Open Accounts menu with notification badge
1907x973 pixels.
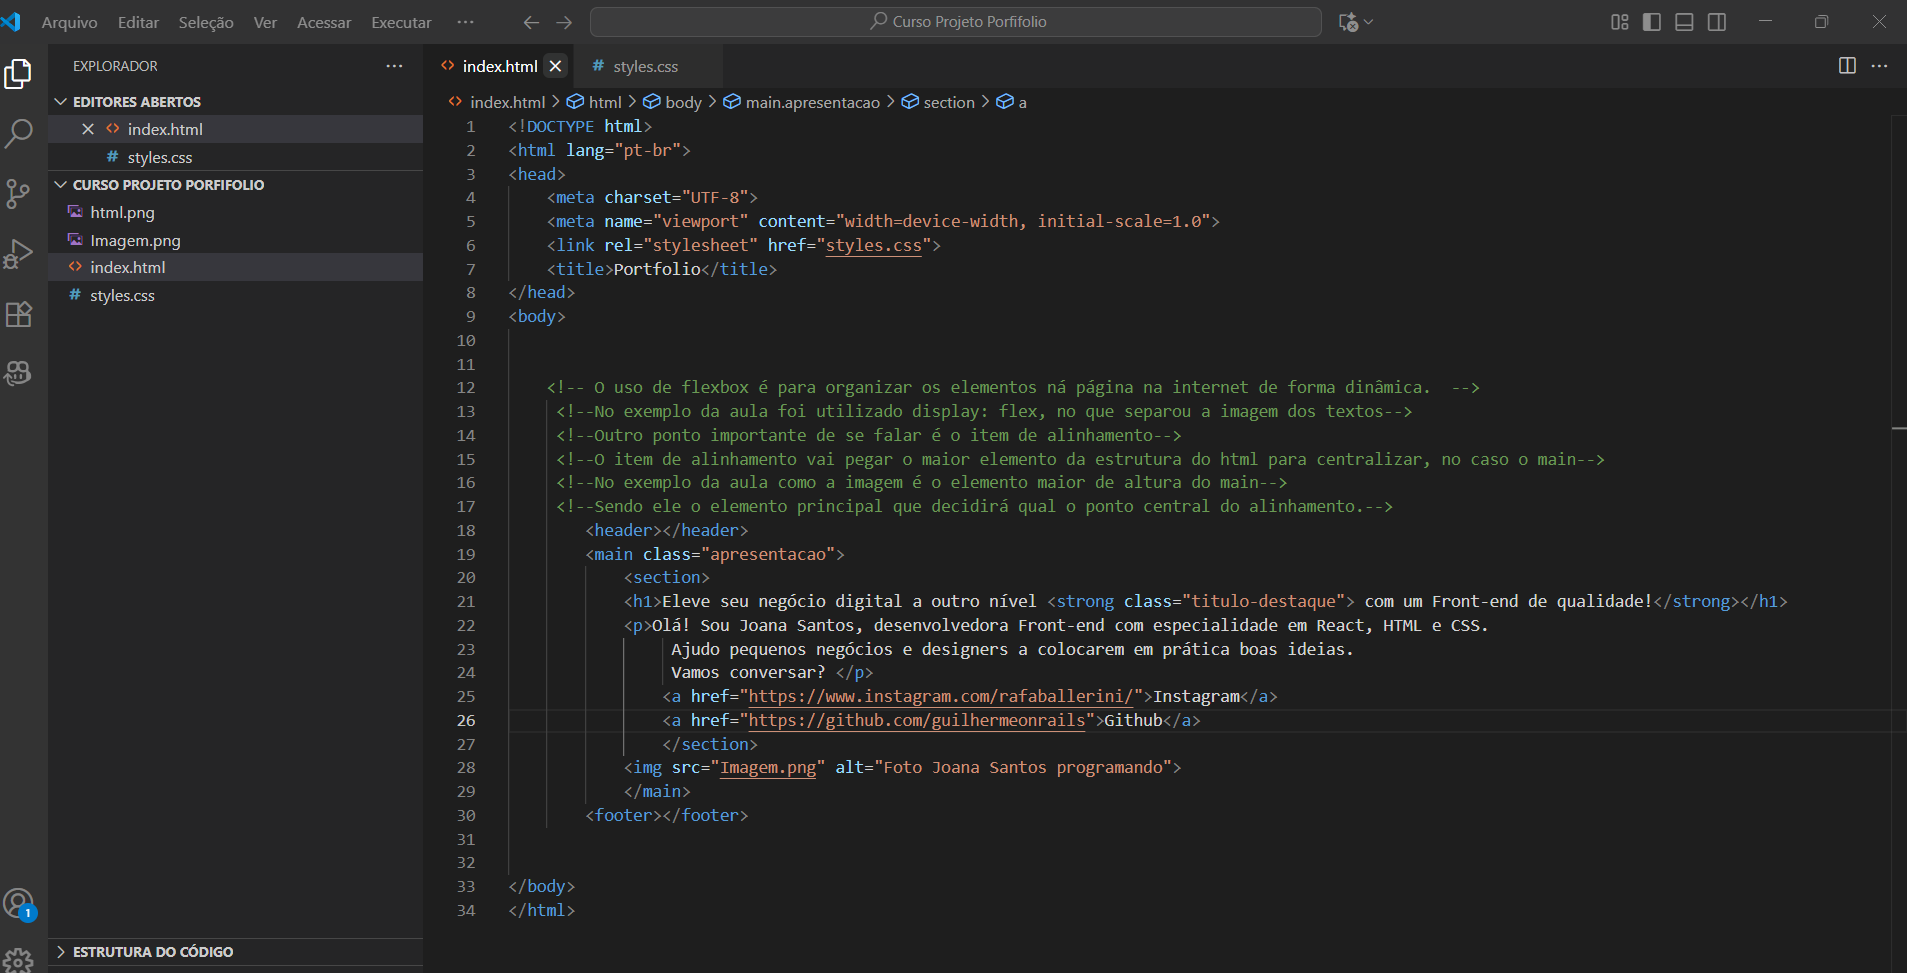point(18,904)
